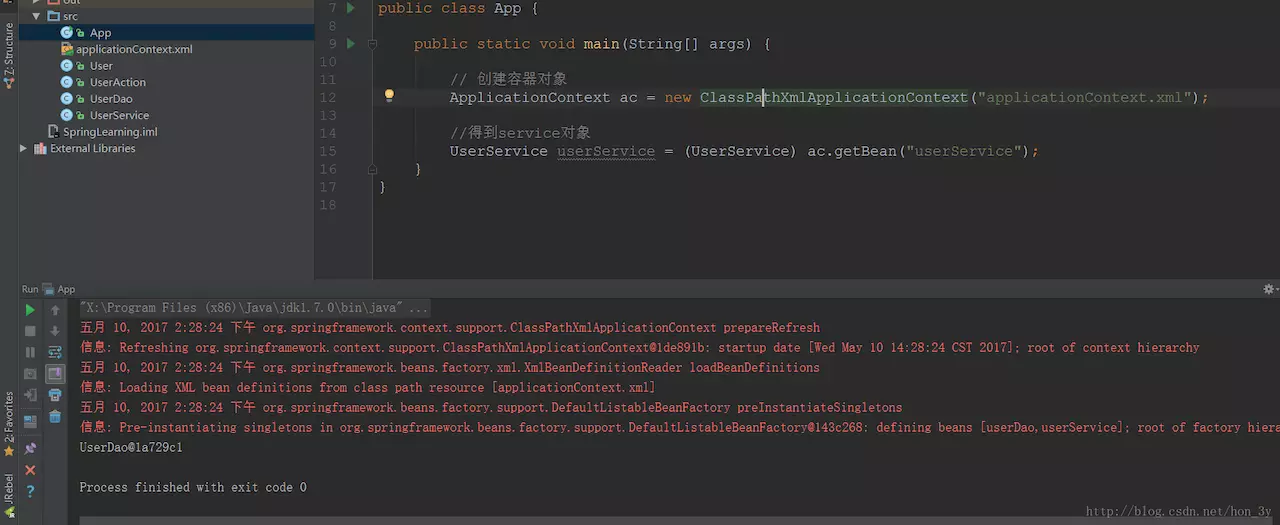
Task: Click "Process finished with exit code 0"
Action: pos(193,487)
